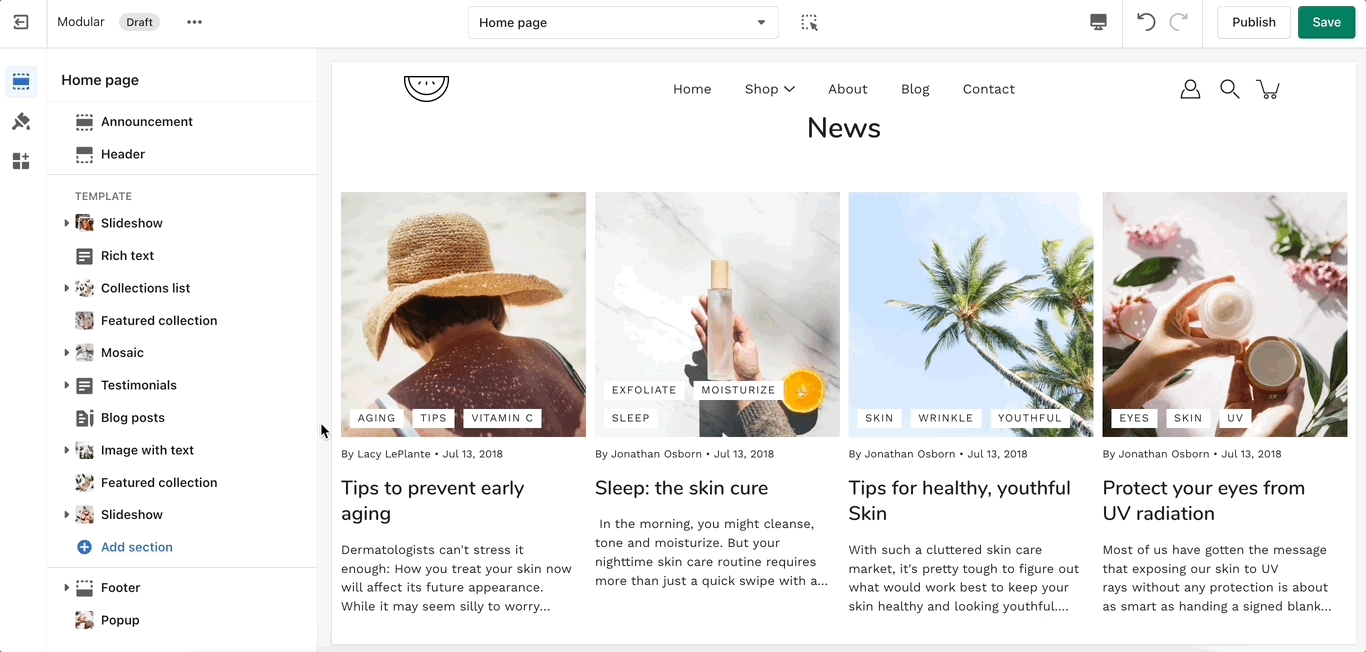Expand the Testimonials section
This screenshot has width=1366, height=652.
coord(67,385)
